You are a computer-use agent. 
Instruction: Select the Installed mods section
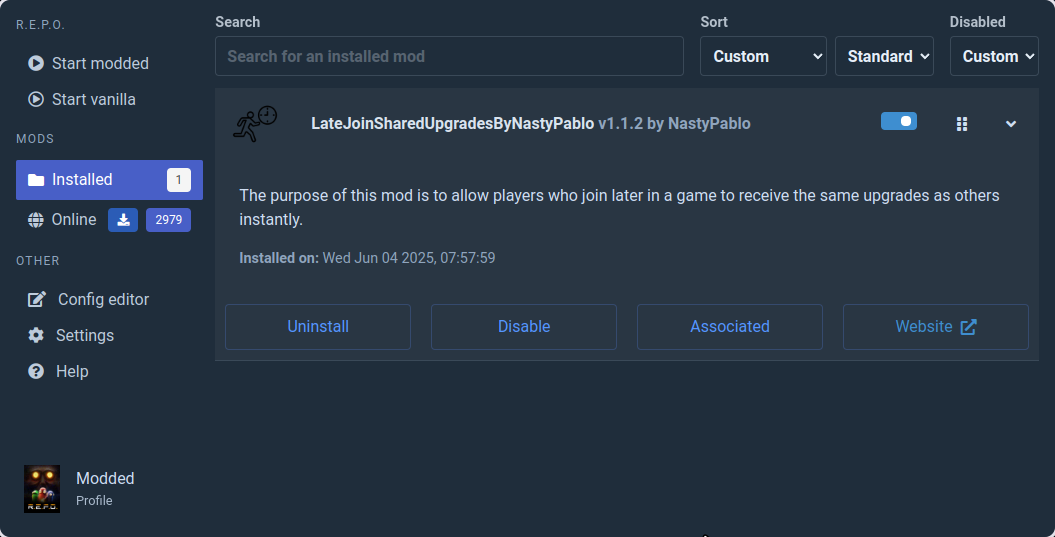[110, 180]
